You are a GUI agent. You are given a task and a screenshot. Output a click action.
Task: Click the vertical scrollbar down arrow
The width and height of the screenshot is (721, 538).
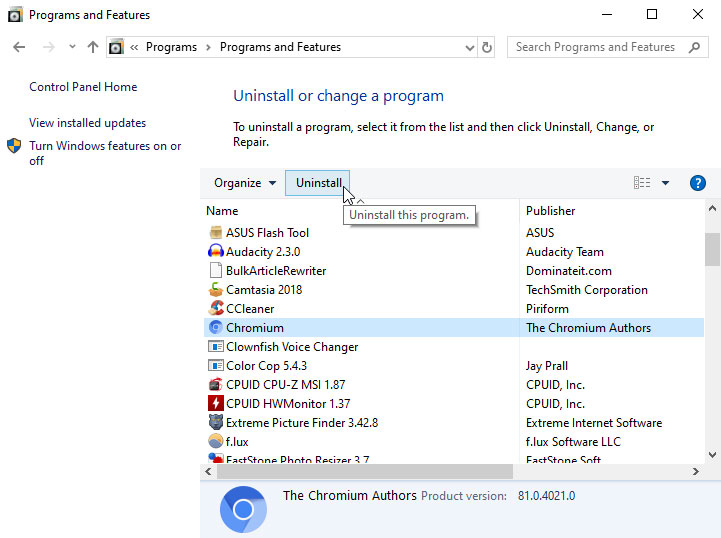pos(712,455)
